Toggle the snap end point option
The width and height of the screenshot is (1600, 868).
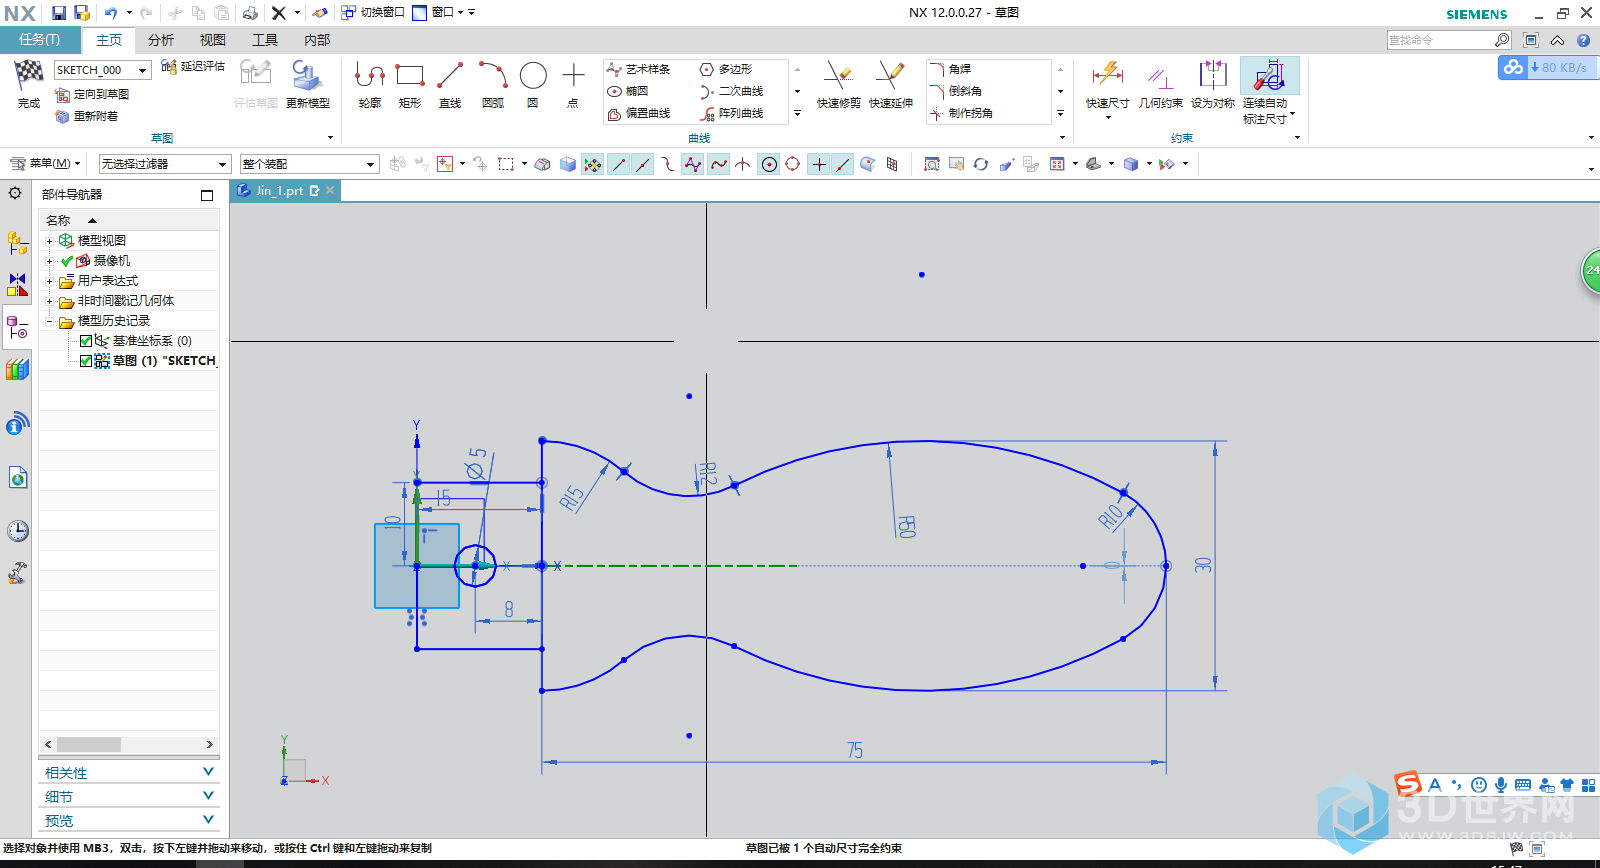coord(619,164)
